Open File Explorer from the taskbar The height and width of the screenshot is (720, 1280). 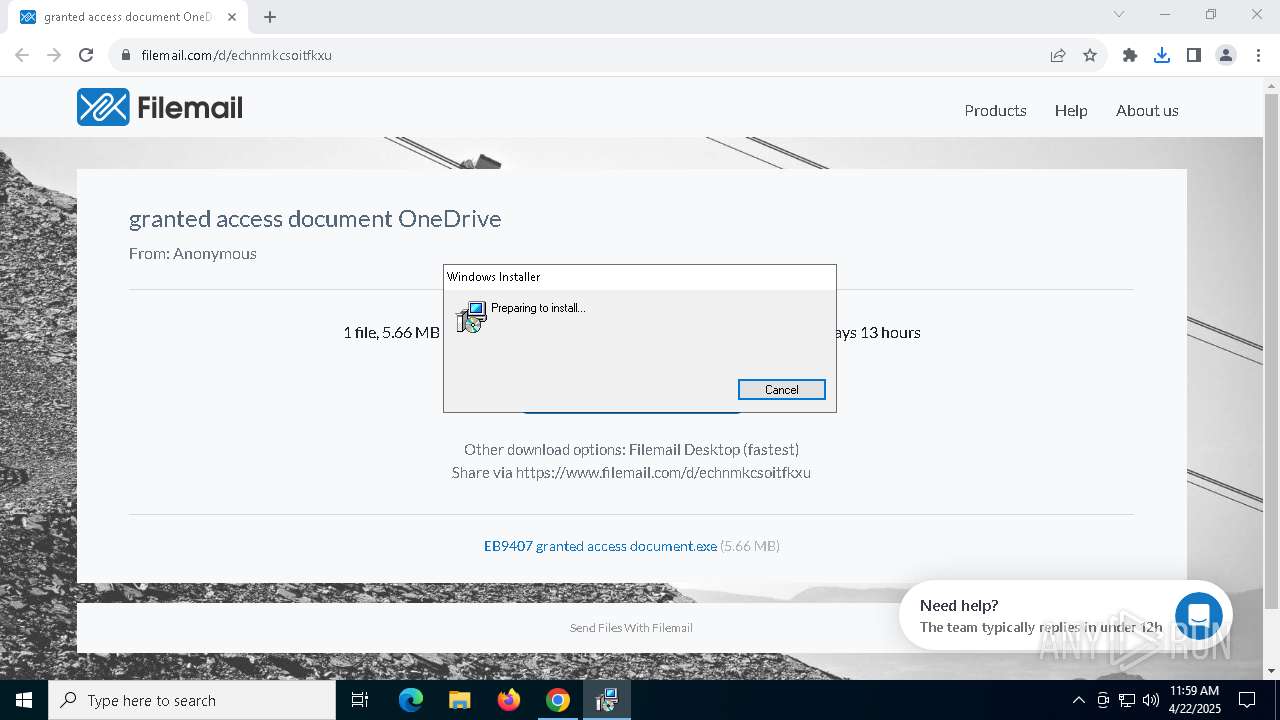(459, 700)
